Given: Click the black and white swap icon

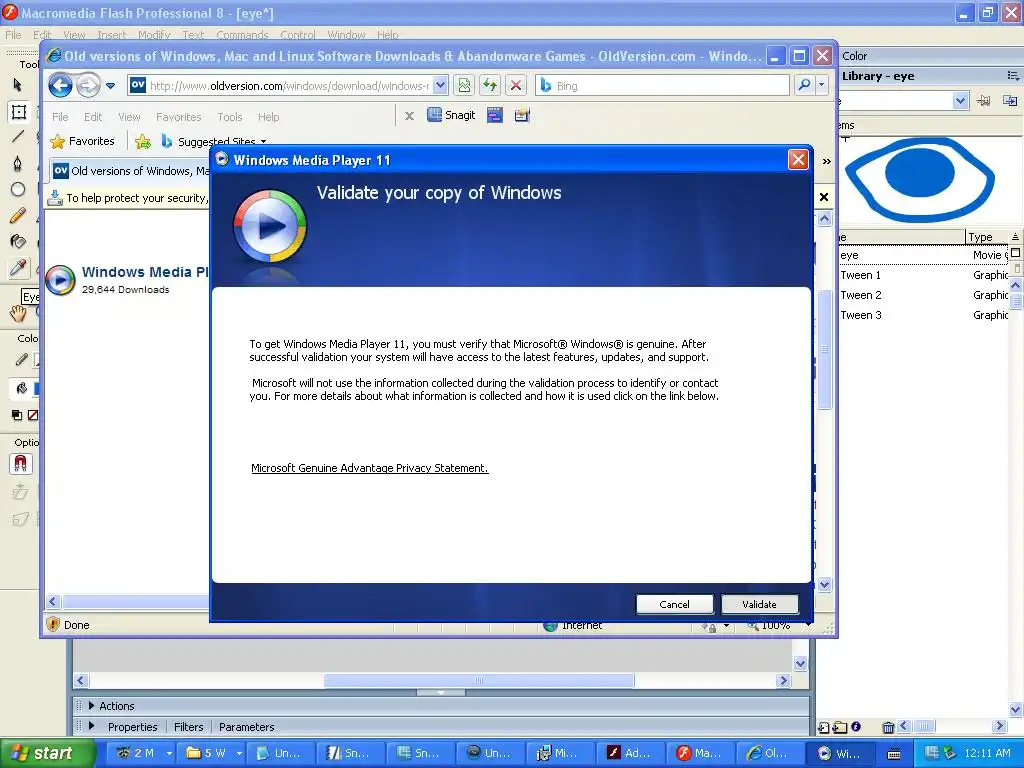Looking at the screenshot, I should coord(17,415).
